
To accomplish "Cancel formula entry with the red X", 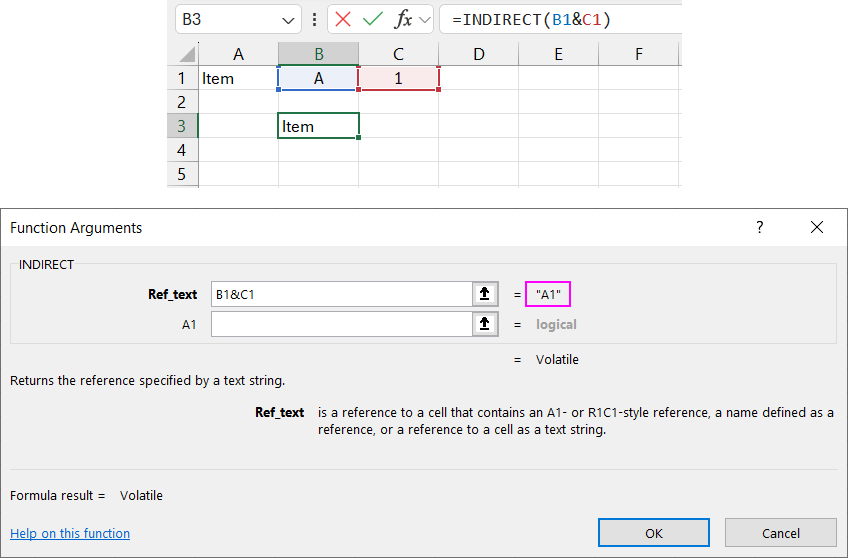I will pyautogui.click(x=343, y=20).
